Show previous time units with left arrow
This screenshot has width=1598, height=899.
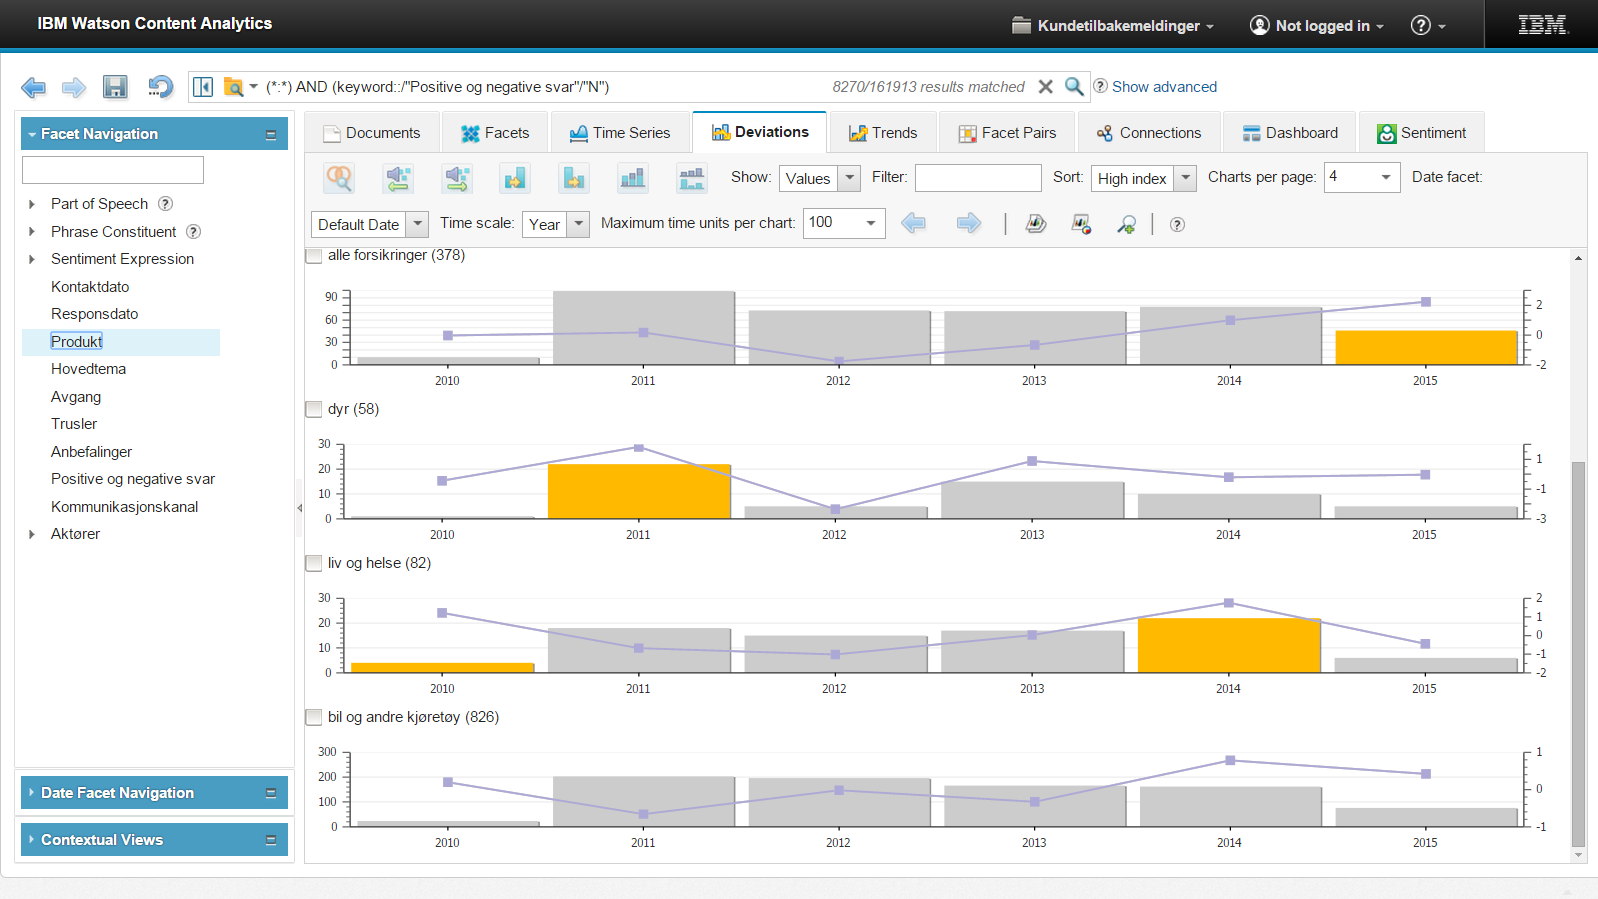[x=913, y=223]
